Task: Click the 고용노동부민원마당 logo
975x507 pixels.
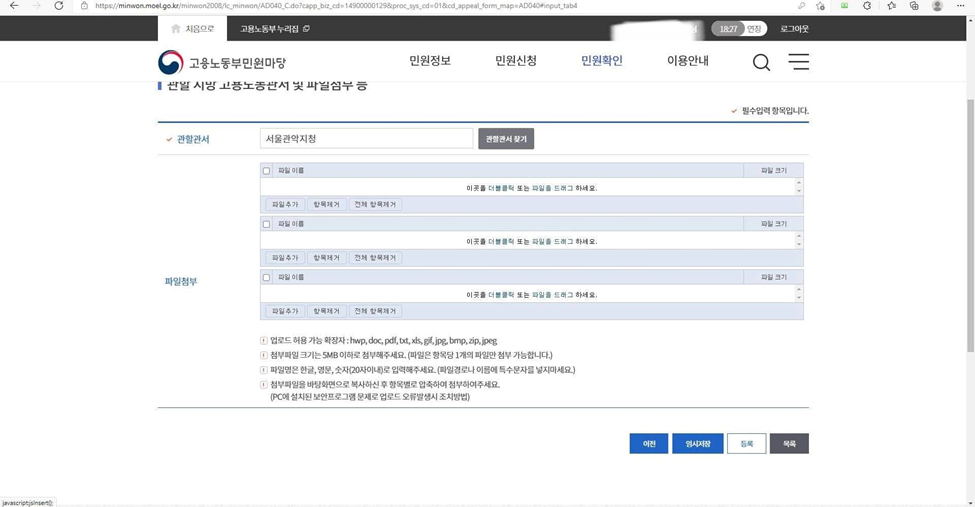Action: click(222, 62)
